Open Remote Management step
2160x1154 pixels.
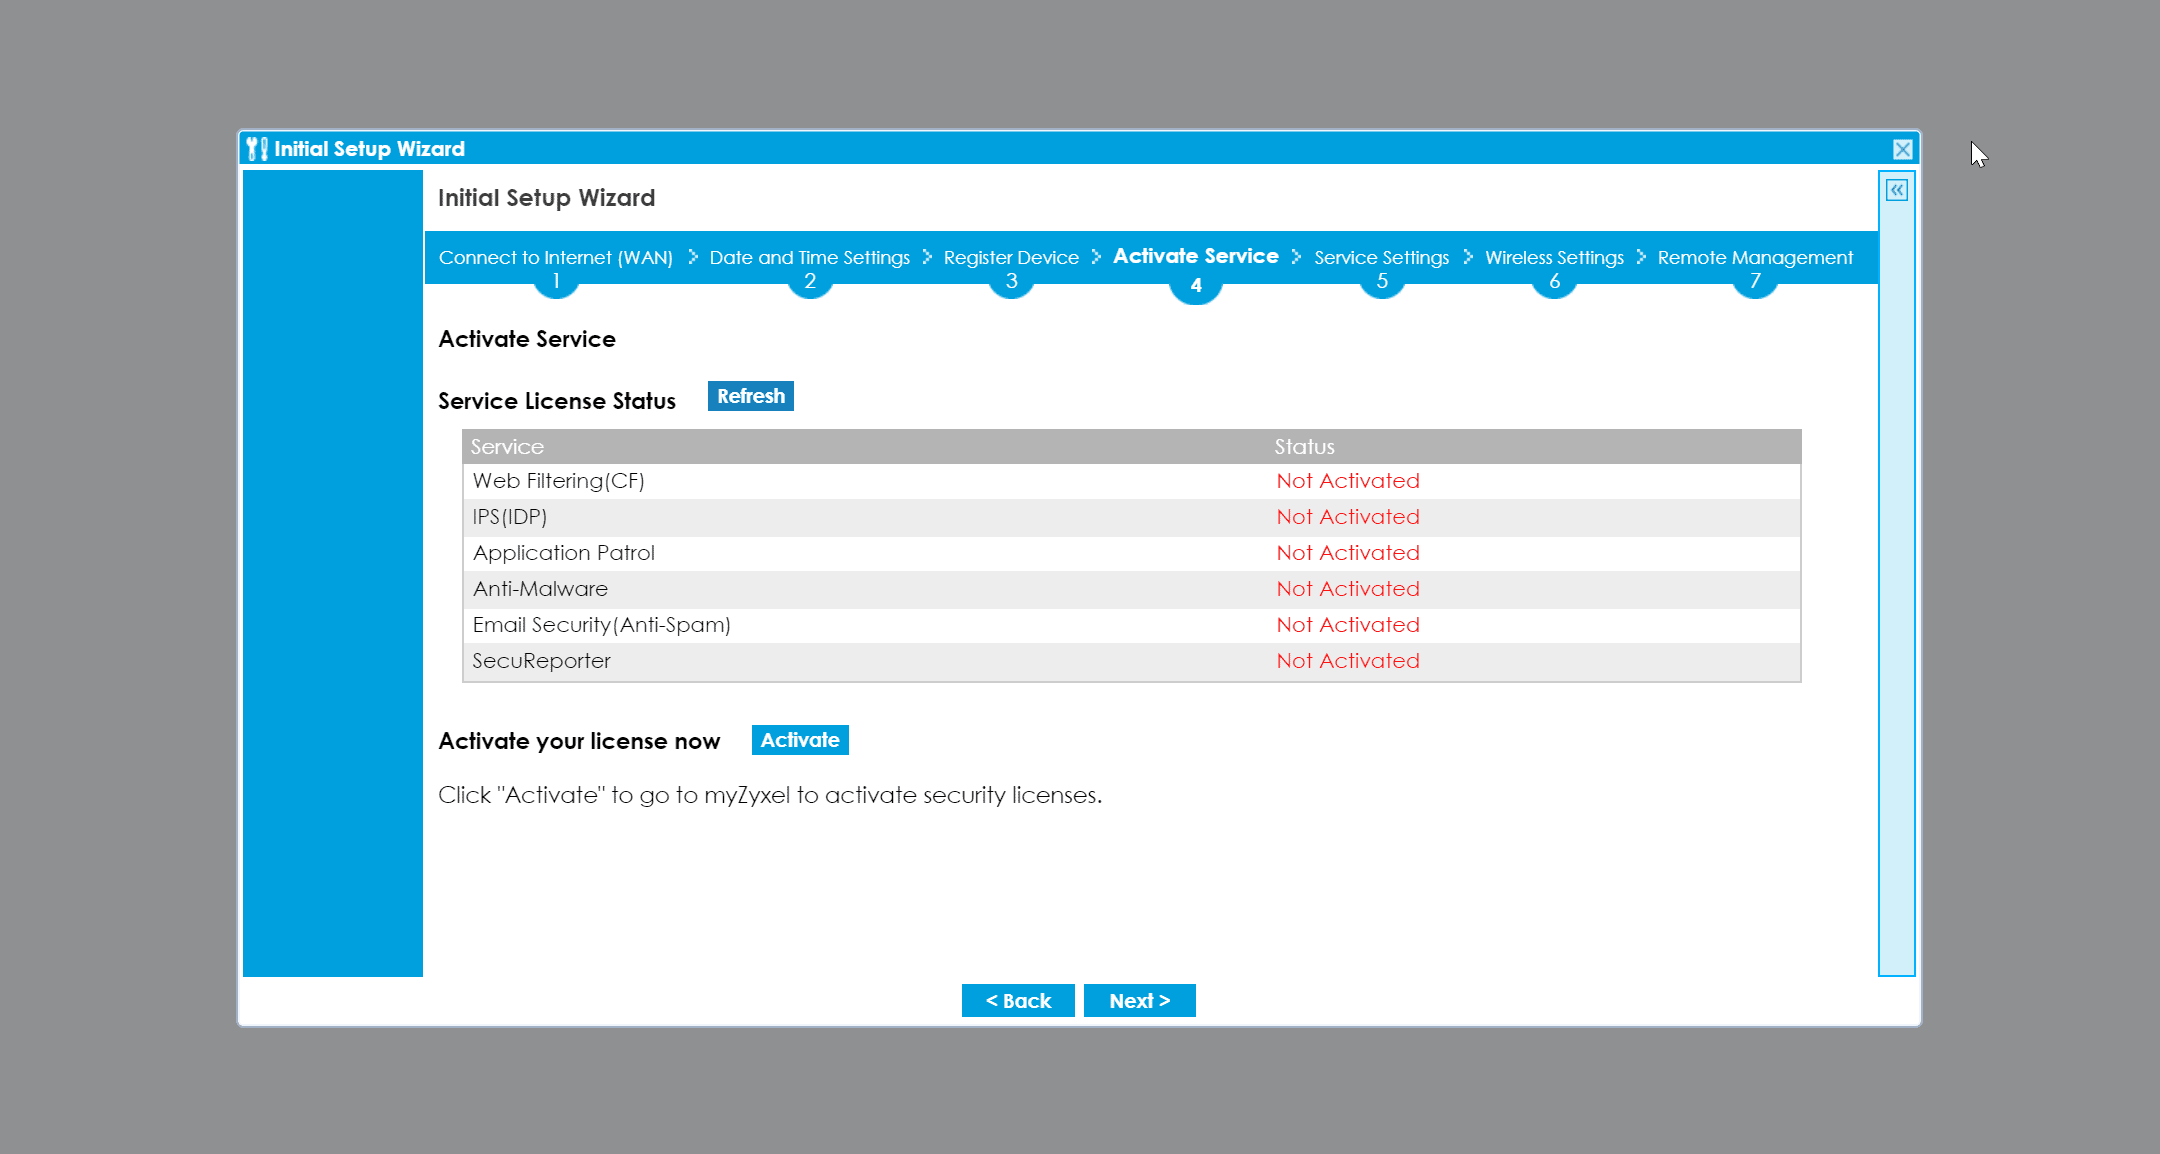click(x=1755, y=257)
